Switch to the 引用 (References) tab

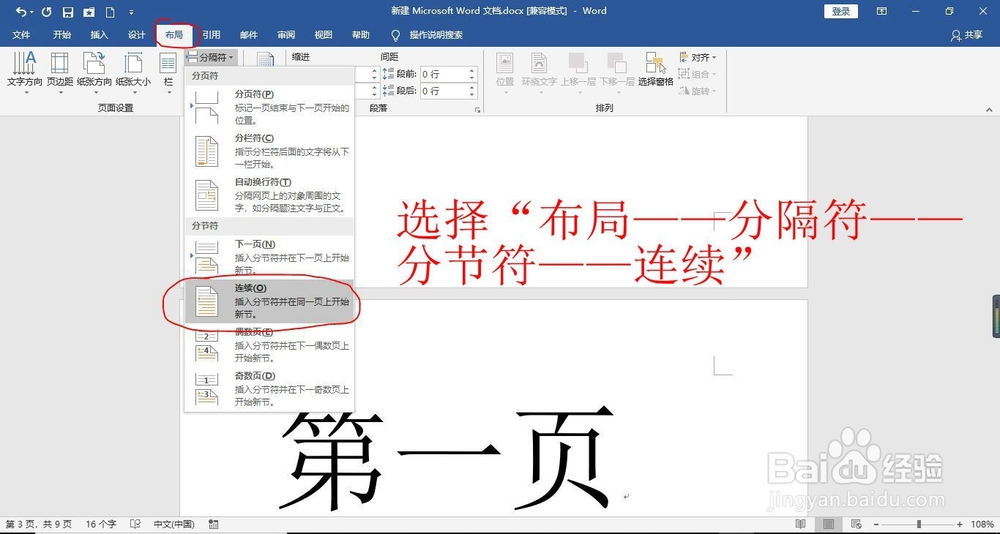[x=211, y=35]
